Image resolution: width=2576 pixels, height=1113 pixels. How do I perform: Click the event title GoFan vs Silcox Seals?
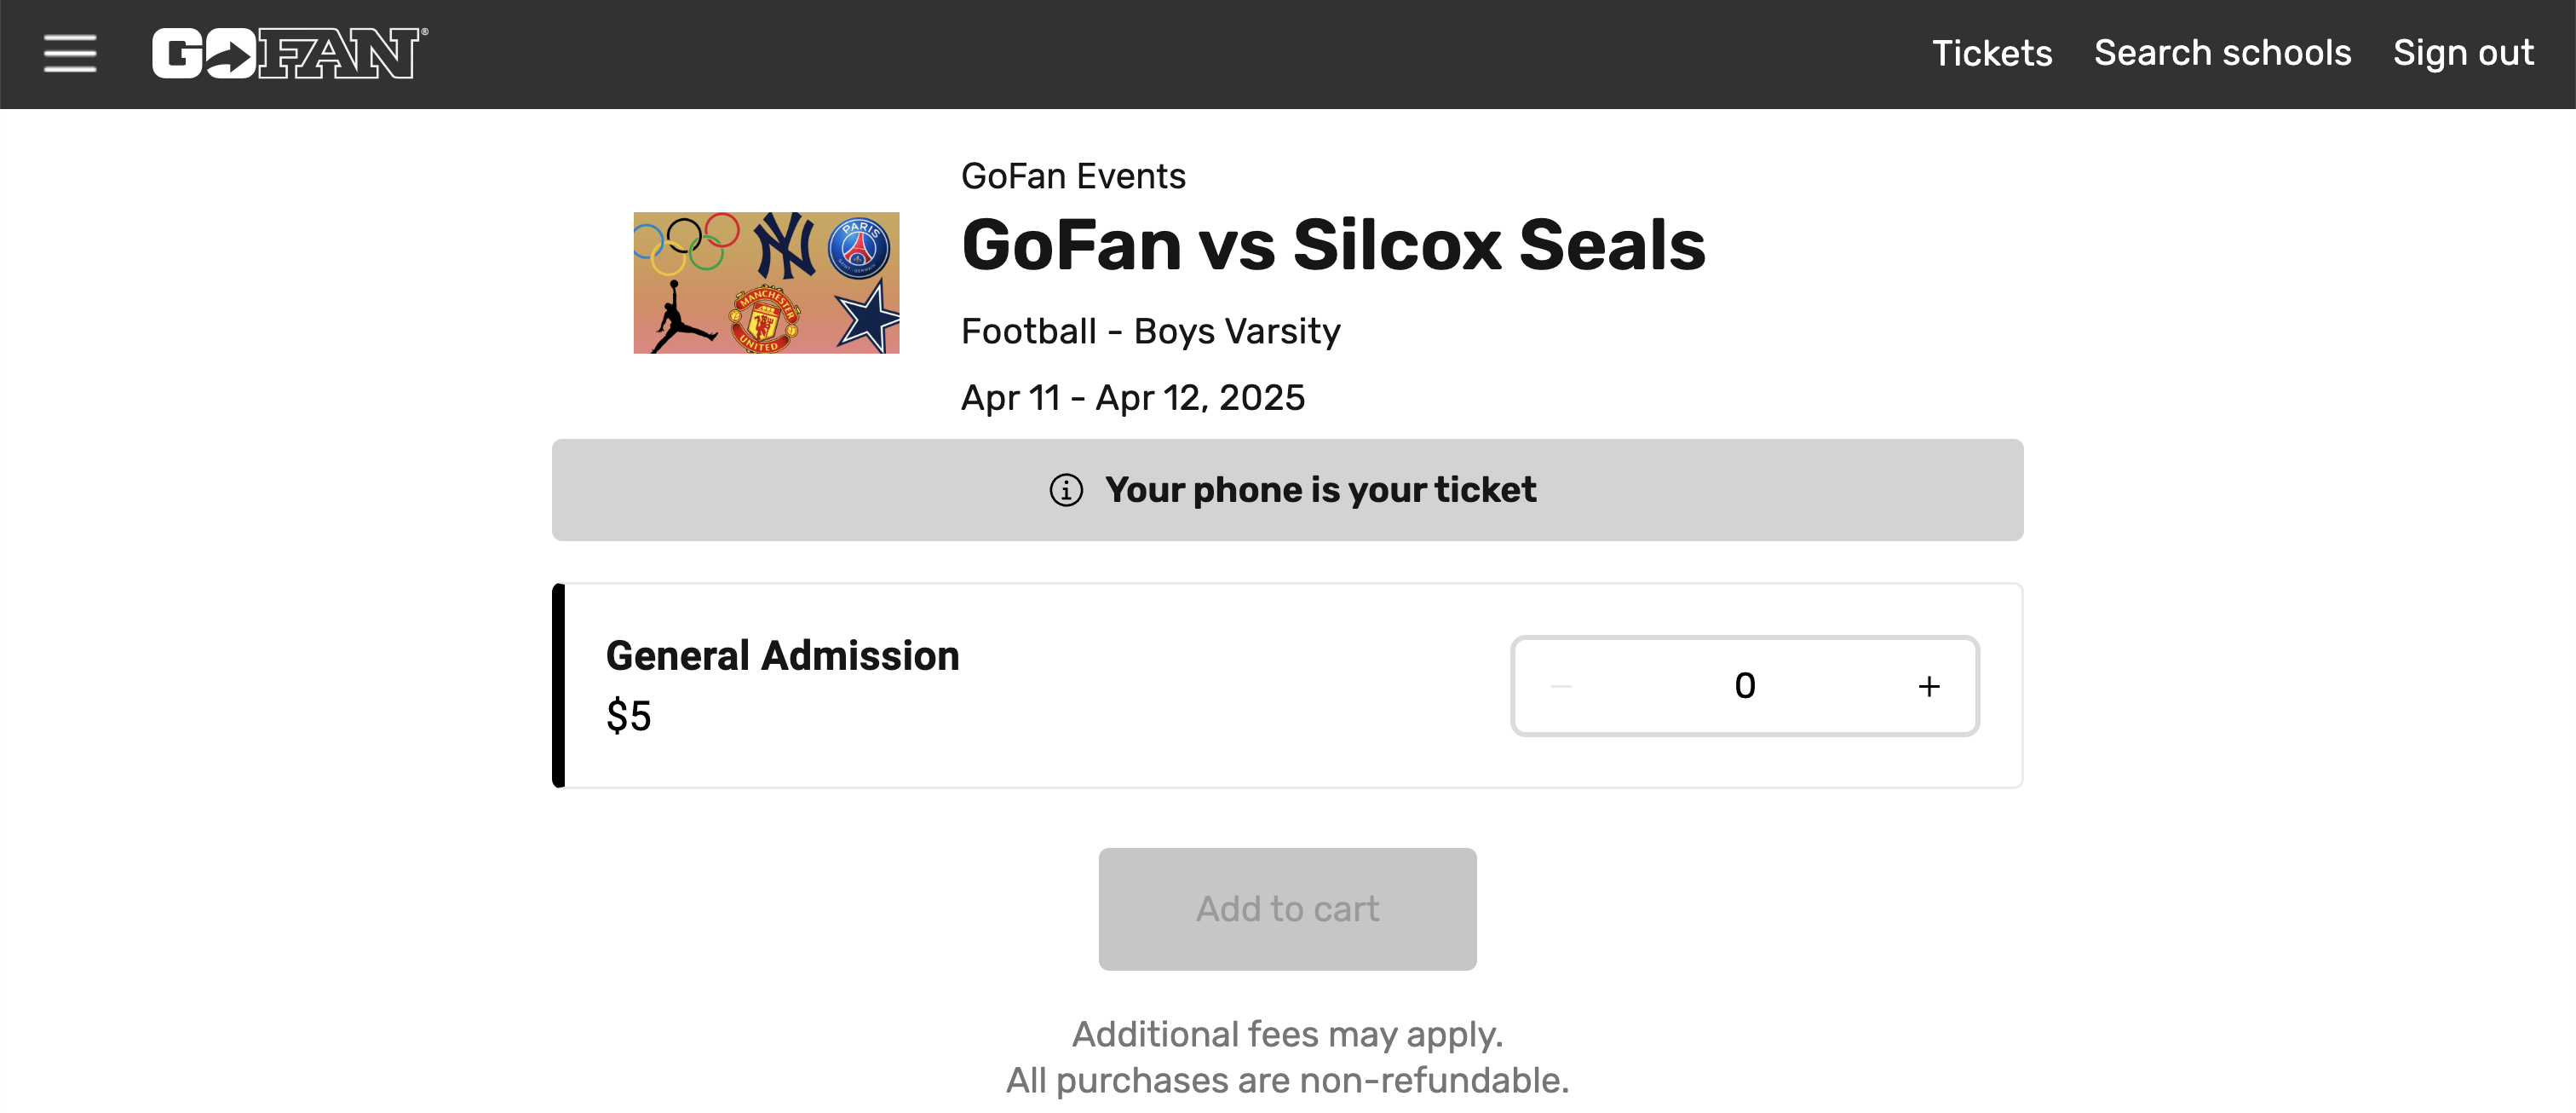coord(1333,247)
